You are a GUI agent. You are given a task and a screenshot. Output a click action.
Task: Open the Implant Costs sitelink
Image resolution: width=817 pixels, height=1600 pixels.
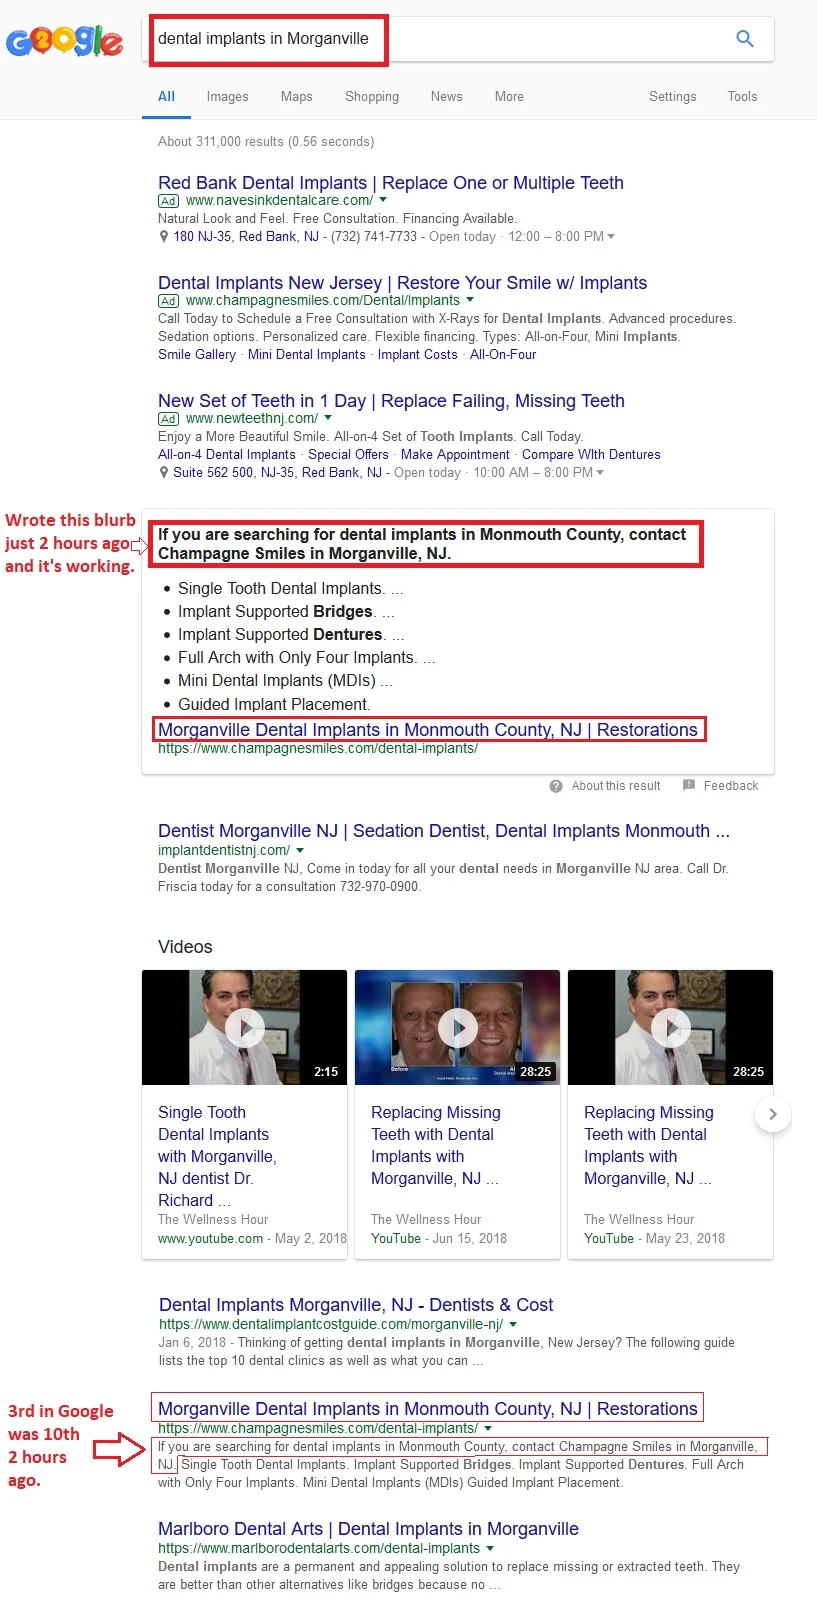click(x=417, y=355)
